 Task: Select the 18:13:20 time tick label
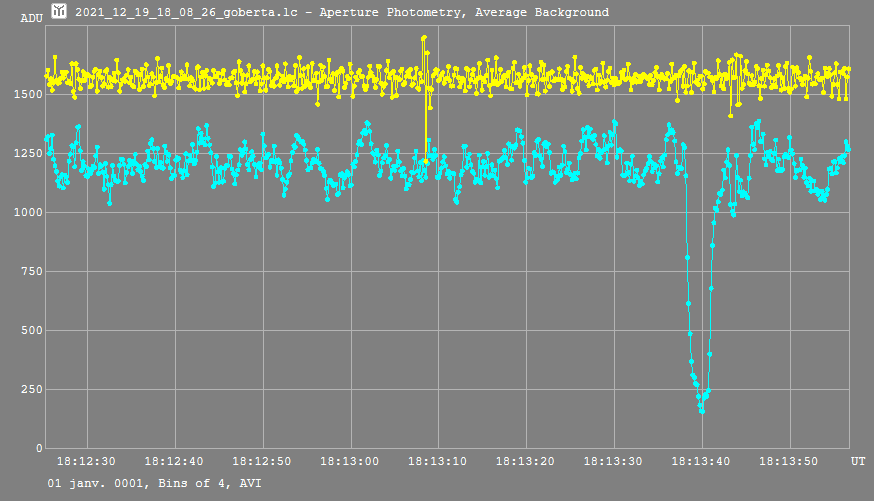pyautogui.click(x=526, y=462)
